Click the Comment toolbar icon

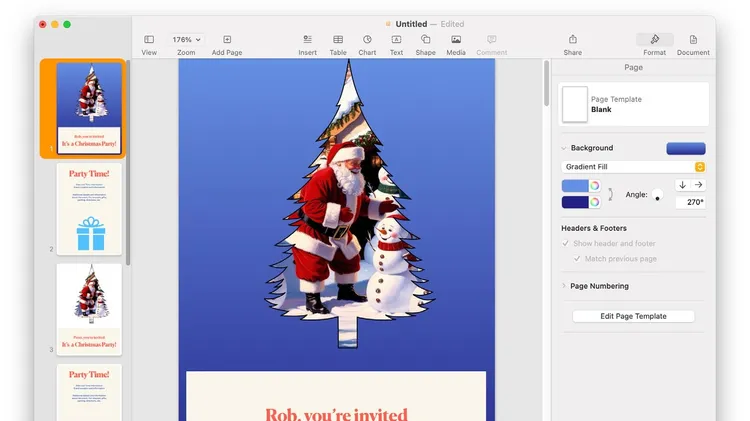491,39
